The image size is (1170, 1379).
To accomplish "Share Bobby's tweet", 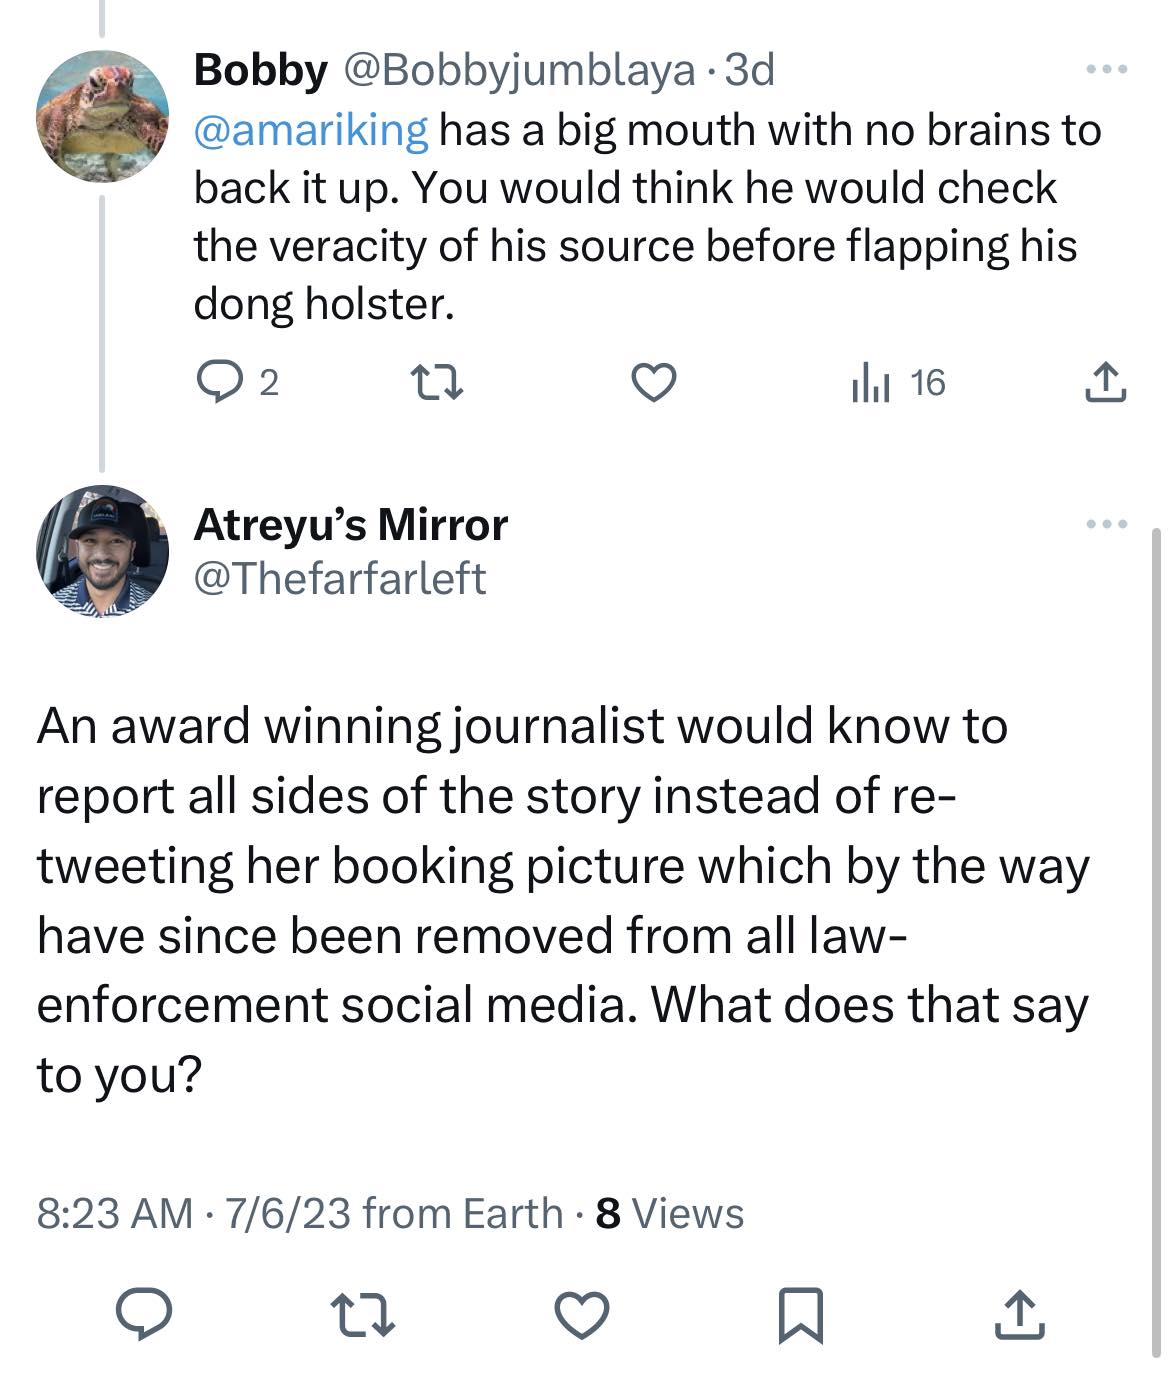I will coord(1105,382).
